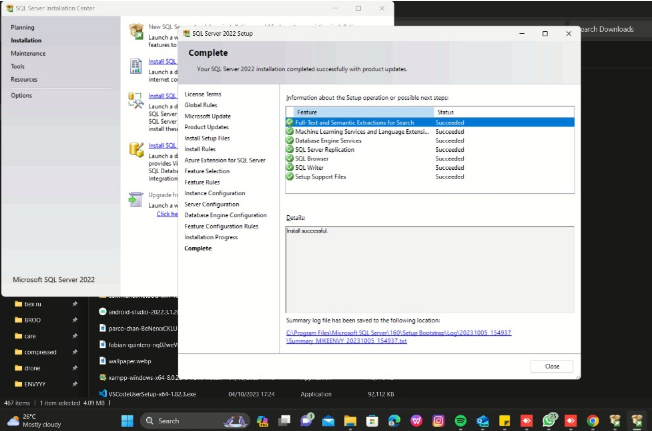Open the Options page in Installation Center
This screenshot has height=431, width=652.
(x=21, y=95)
